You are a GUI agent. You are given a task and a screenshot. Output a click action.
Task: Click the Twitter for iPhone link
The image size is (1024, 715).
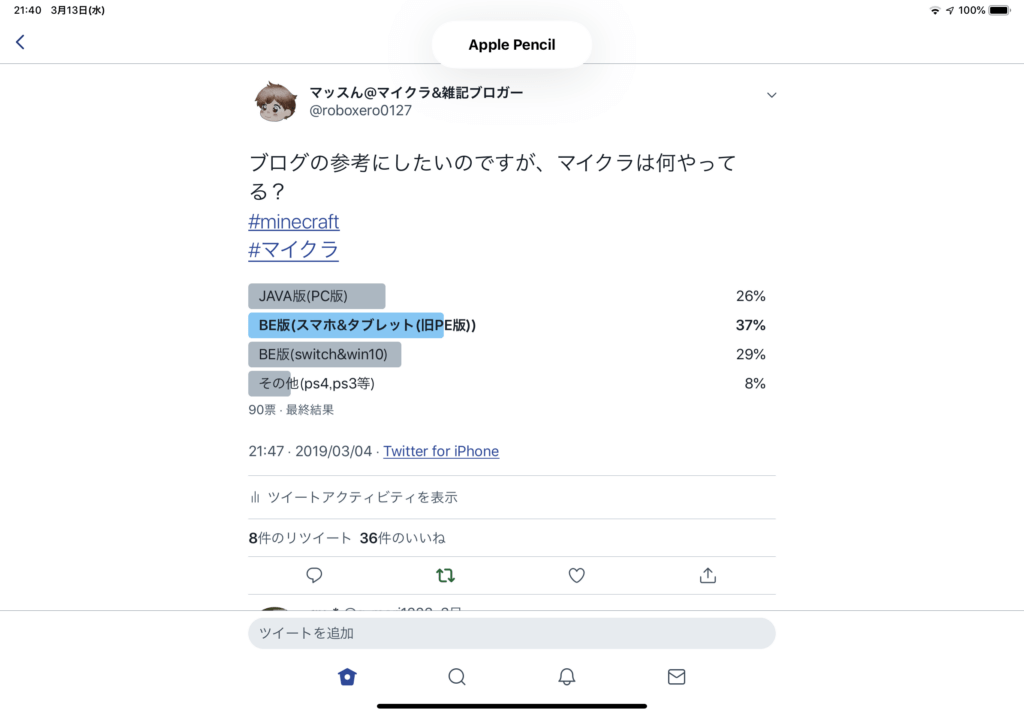(x=441, y=451)
